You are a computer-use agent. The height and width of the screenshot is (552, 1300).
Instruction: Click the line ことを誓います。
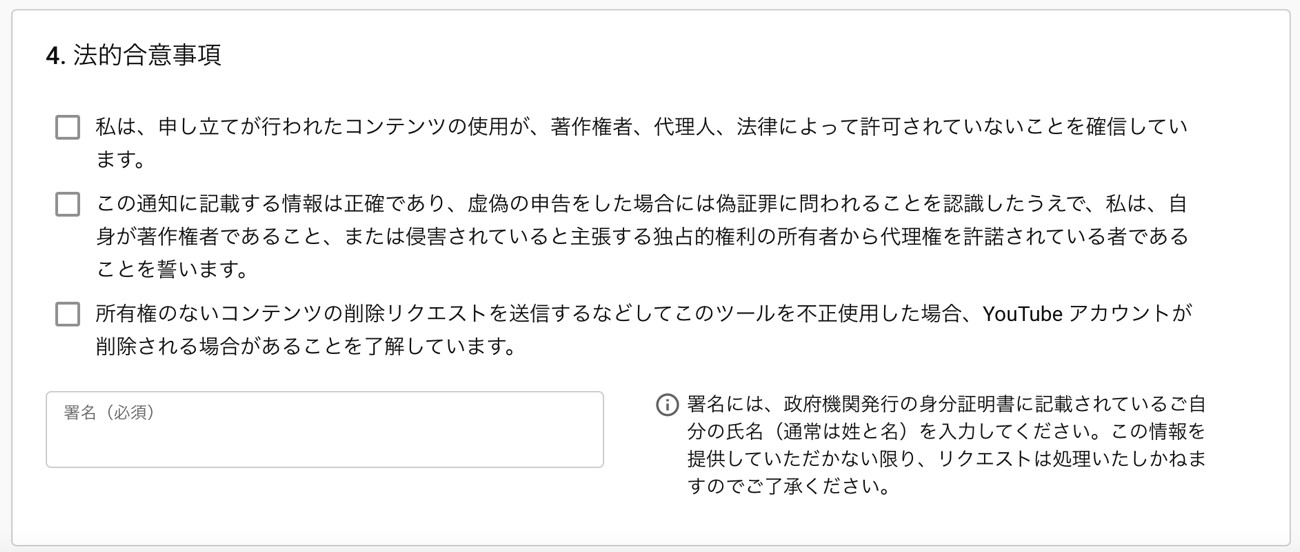(x=172, y=270)
